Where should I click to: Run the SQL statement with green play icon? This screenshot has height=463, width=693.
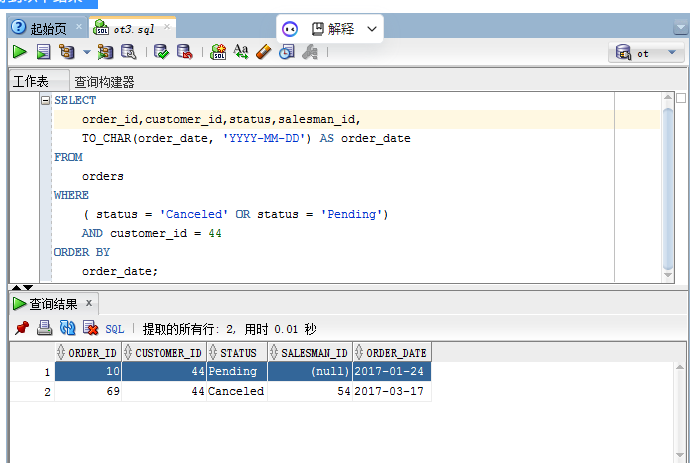coord(20,52)
